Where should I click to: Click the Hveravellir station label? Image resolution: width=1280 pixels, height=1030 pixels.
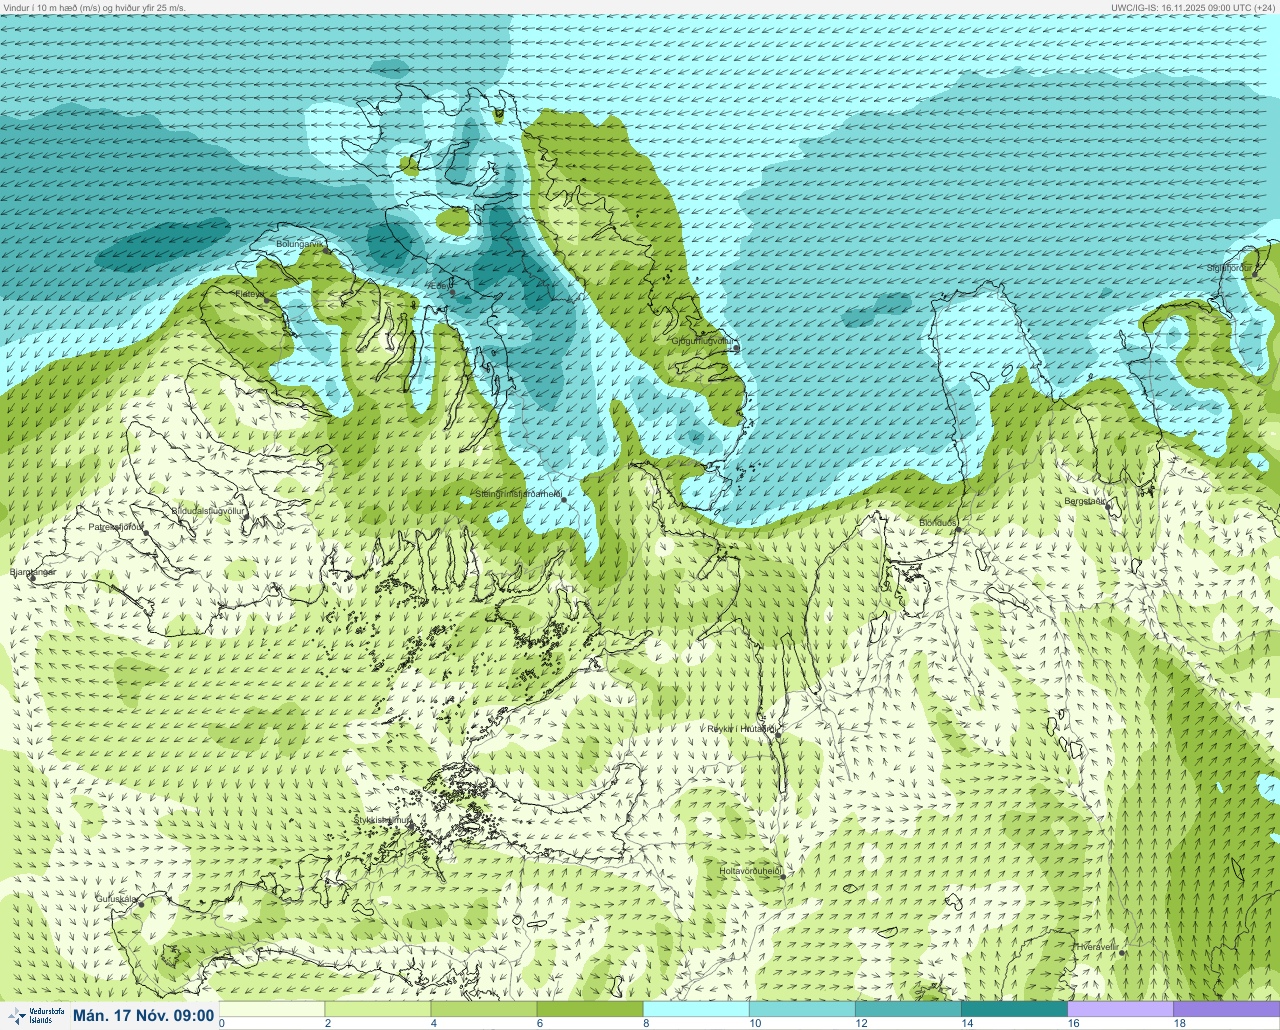coord(1096,946)
